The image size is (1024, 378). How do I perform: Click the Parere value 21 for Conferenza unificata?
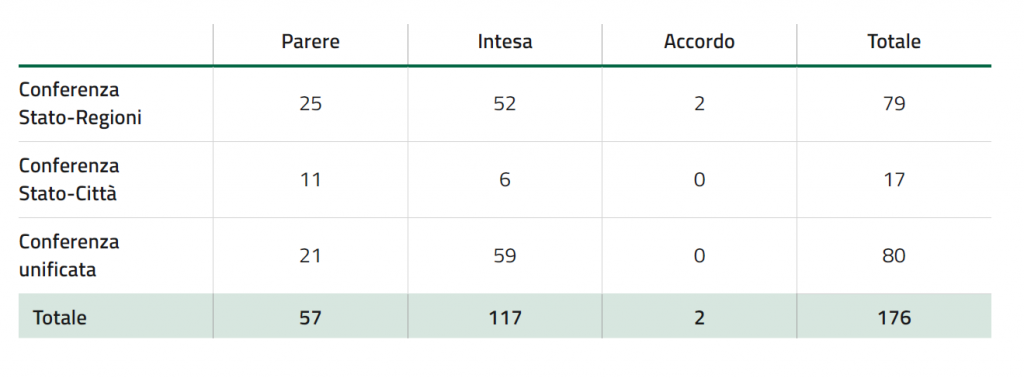coord(310,255)
